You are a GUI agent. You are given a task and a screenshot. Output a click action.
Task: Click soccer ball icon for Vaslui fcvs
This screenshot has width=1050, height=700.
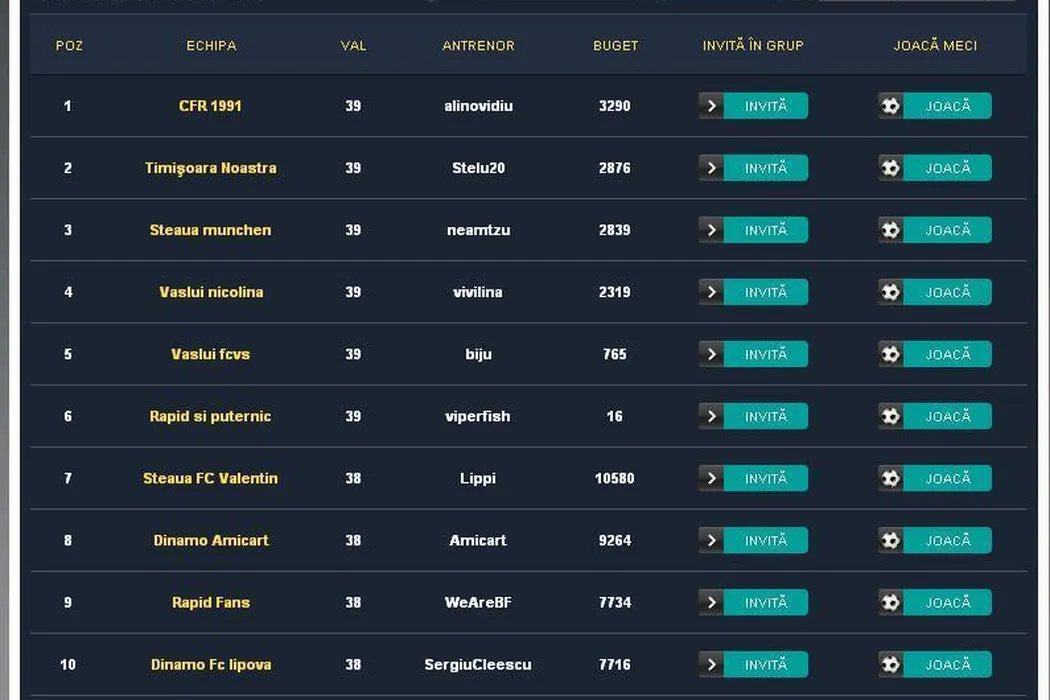pyautogui.click(x=890, y=354)
